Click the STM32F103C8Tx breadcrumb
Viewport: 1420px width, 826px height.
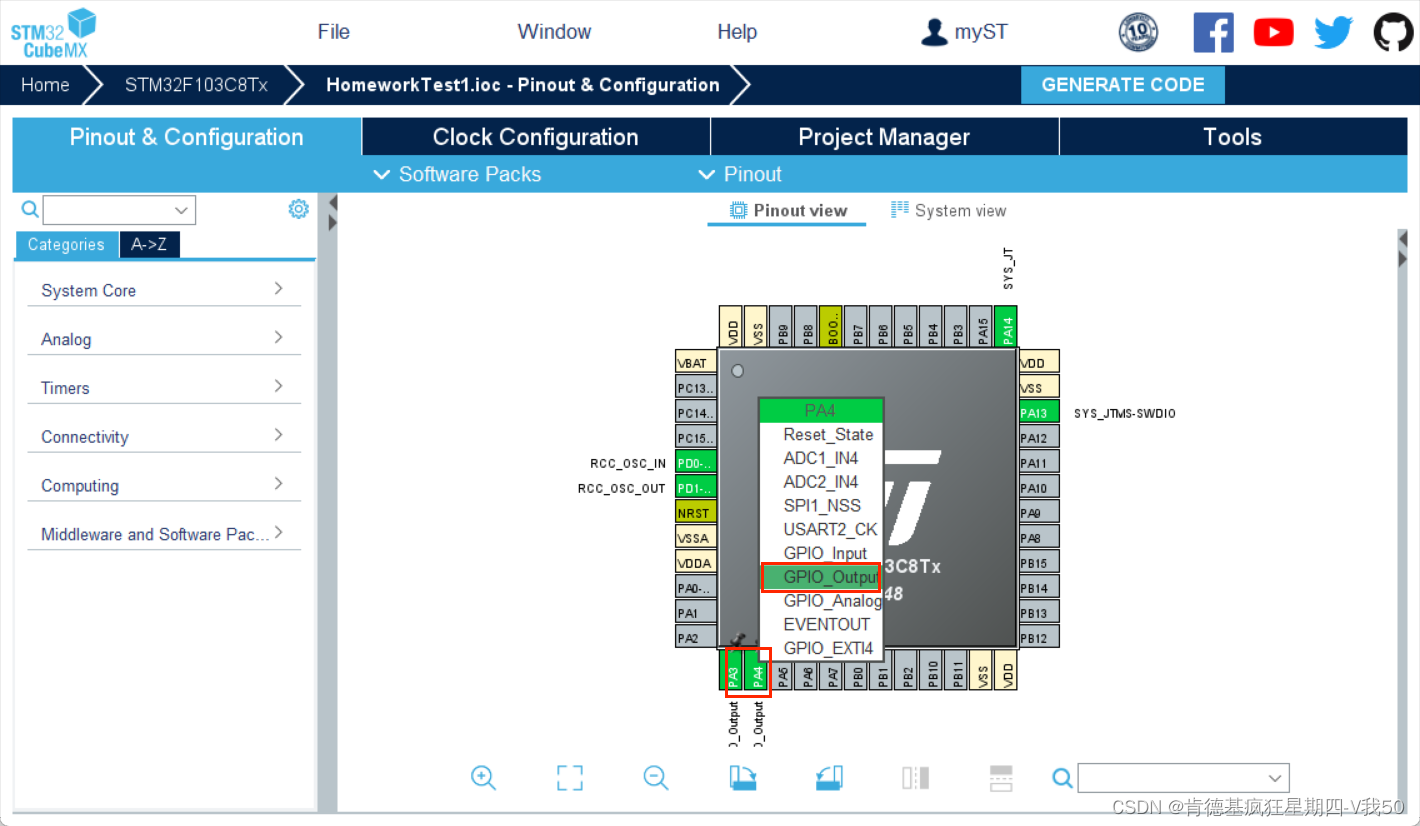coord(196,85)
